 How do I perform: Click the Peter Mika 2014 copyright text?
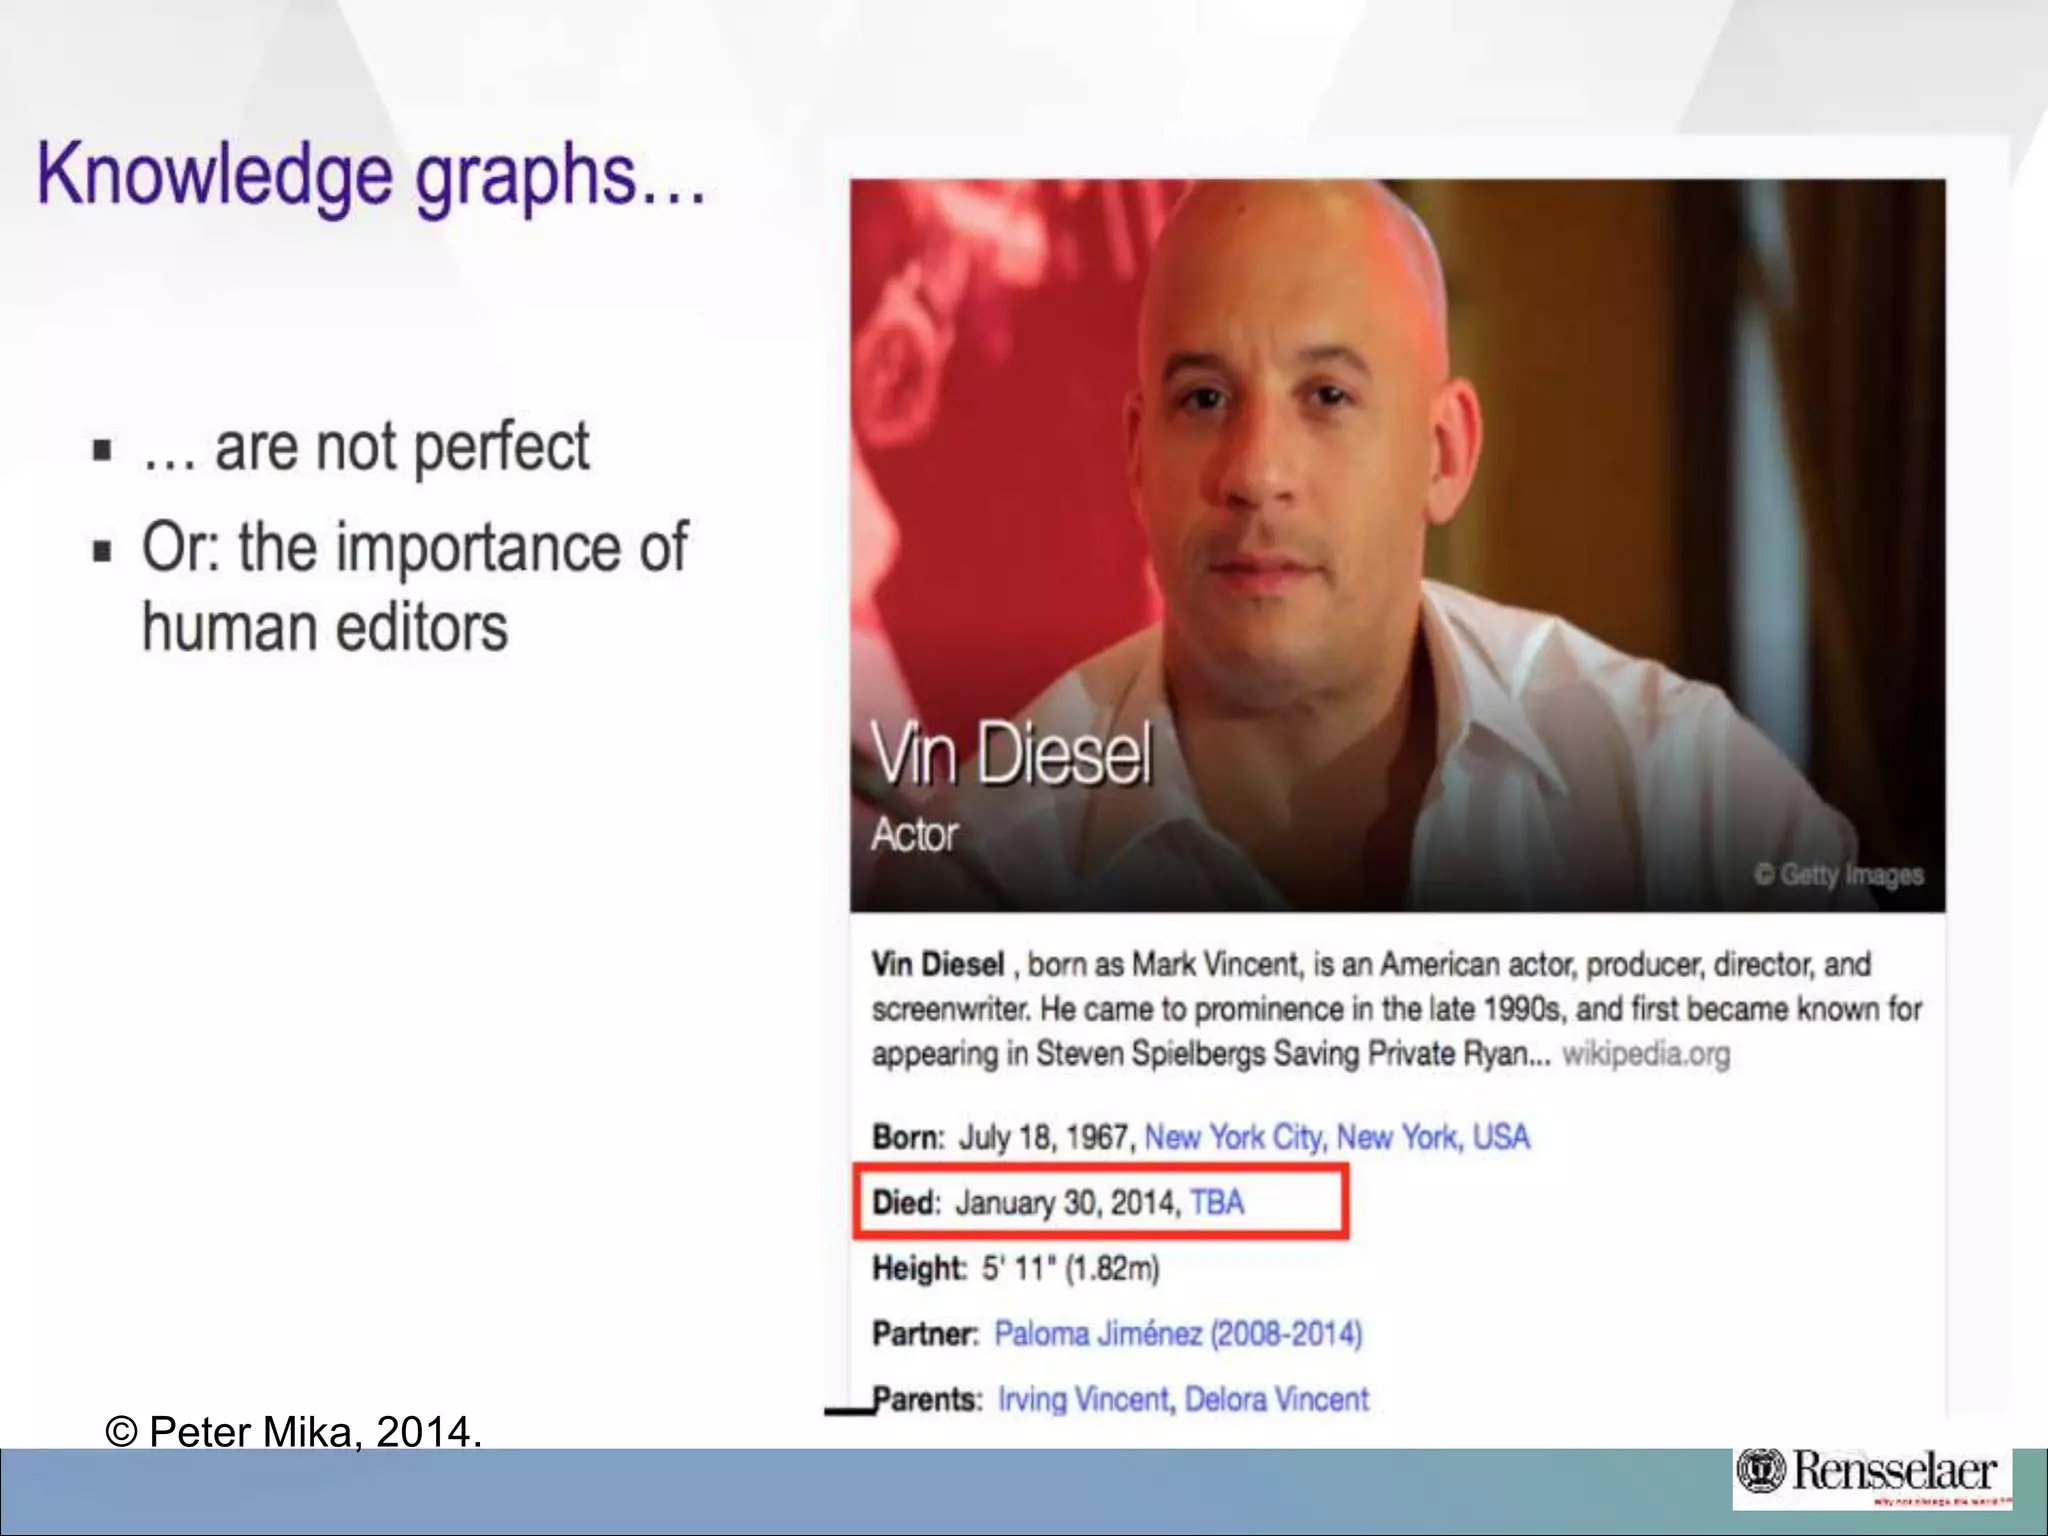tap(293, 1432)
